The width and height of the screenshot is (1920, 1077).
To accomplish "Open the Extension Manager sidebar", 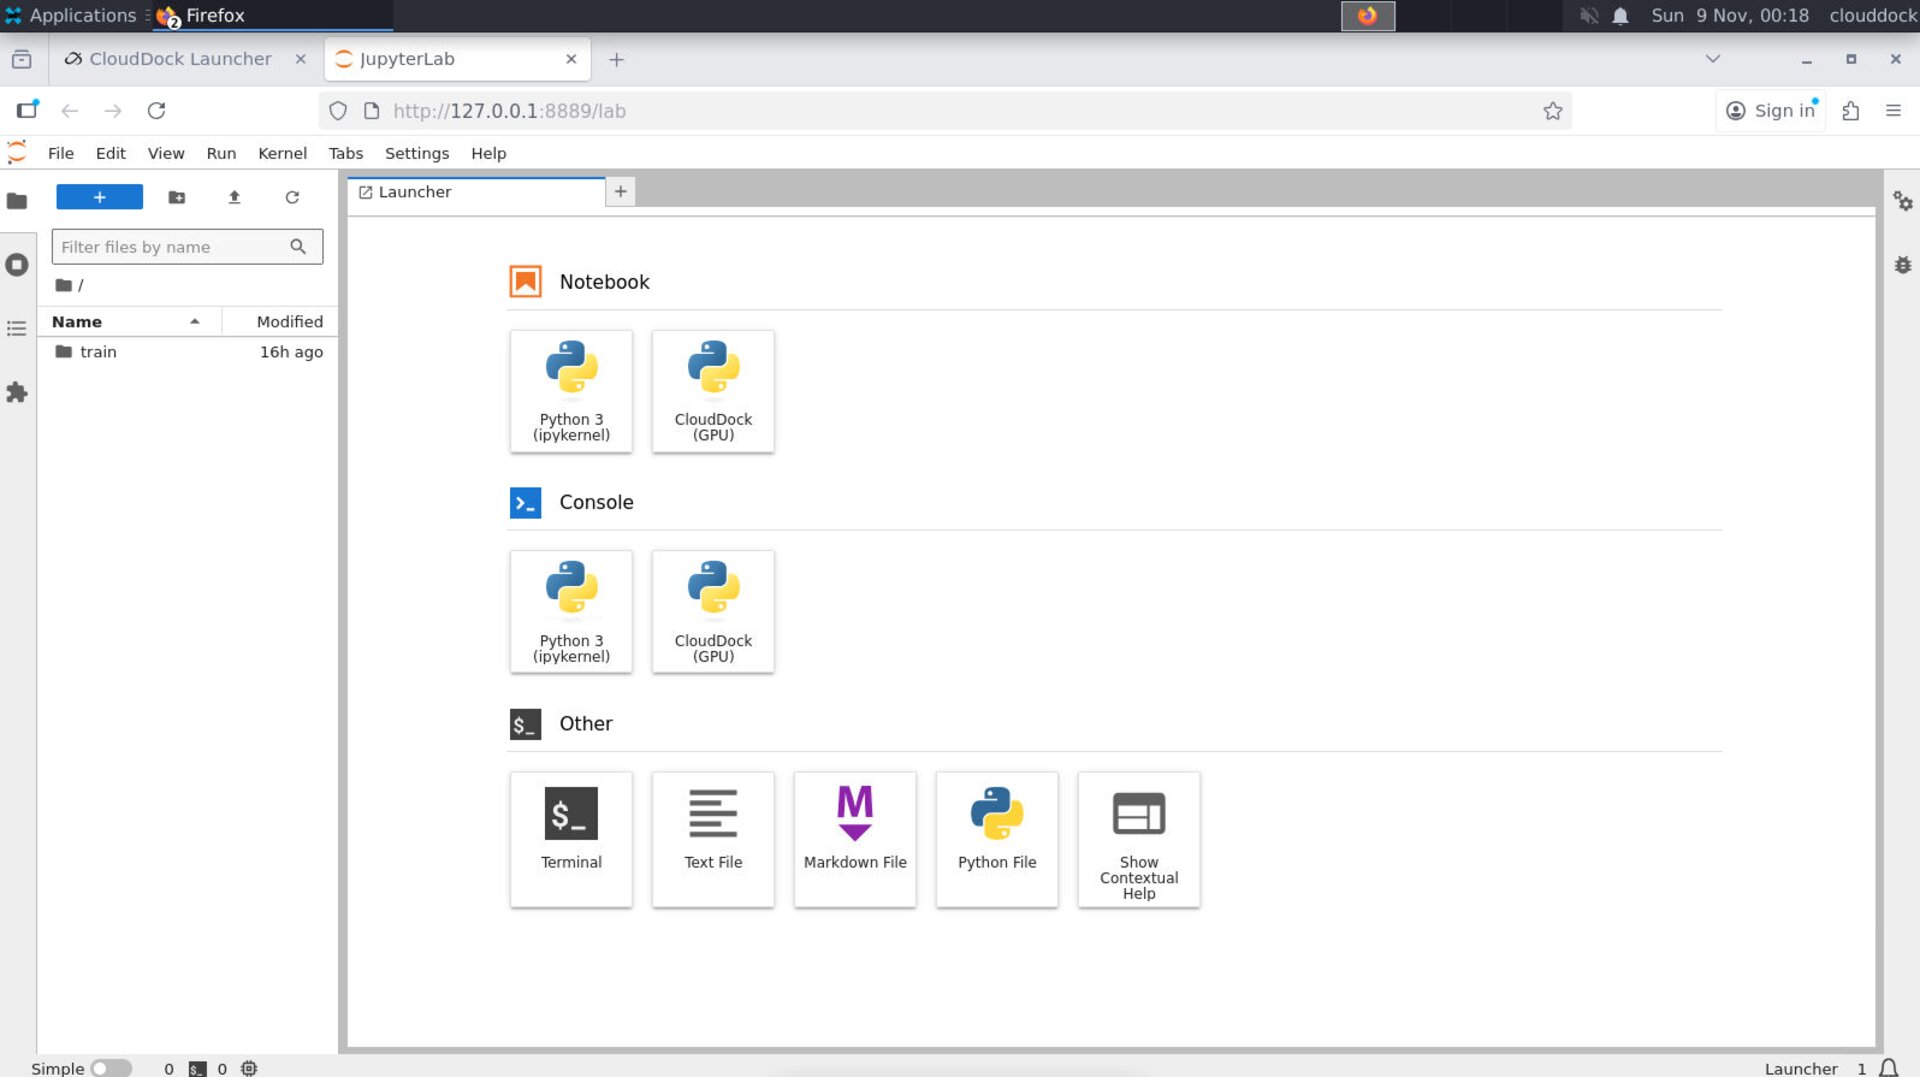I will pyautogui.click(x=16, y=393).
